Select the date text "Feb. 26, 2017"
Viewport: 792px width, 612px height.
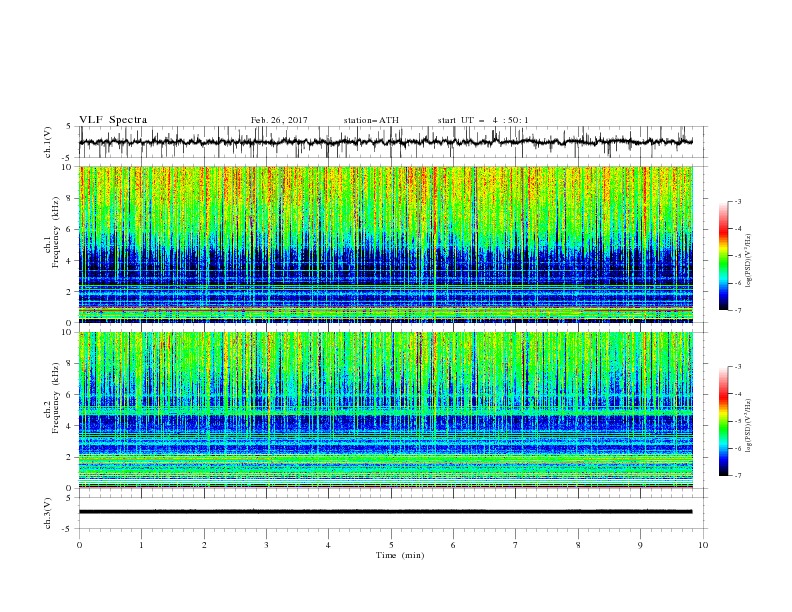tap(279, 120)
